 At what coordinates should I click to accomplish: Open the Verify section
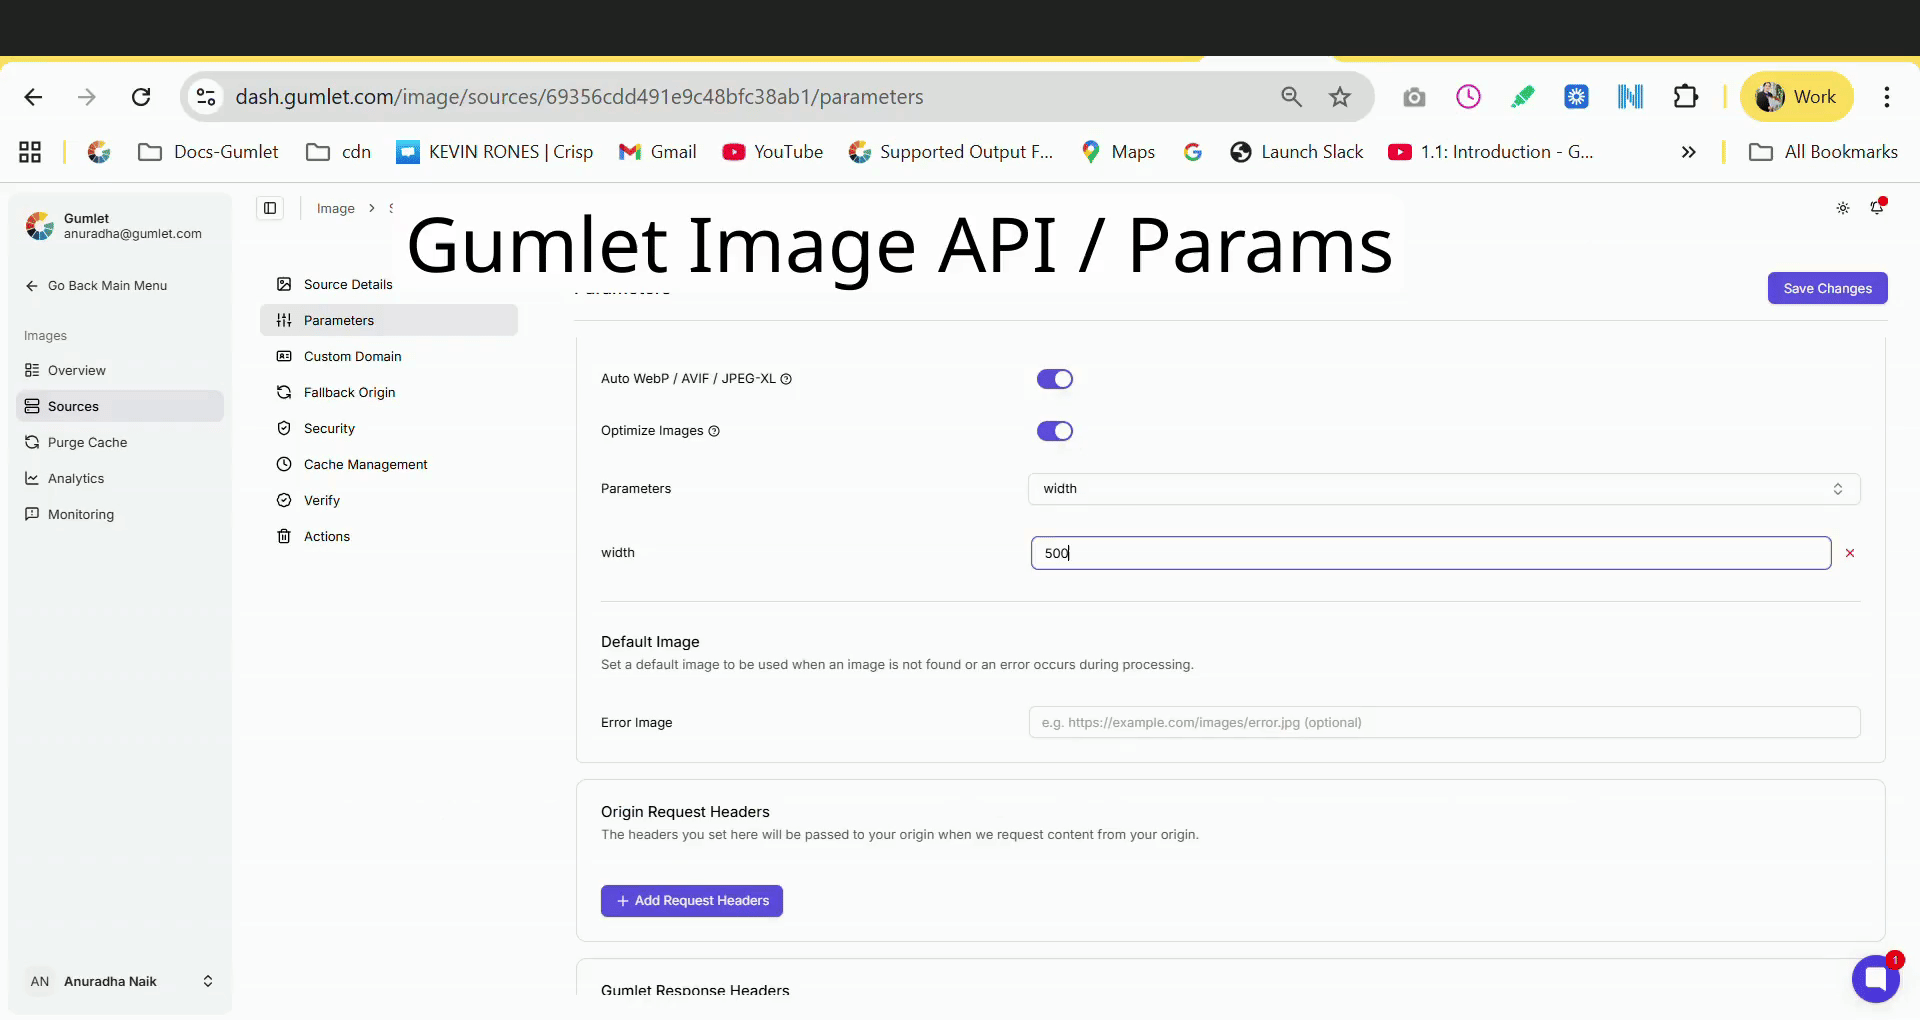coord(389,501)
